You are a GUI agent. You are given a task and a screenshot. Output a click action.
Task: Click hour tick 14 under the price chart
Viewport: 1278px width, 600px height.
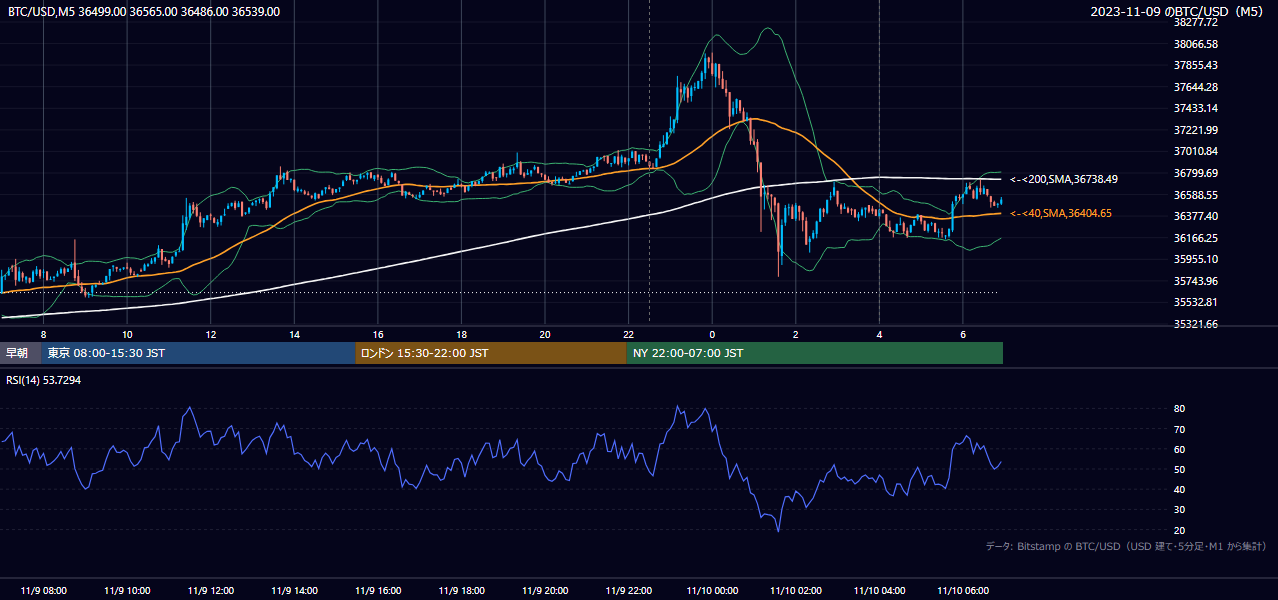[294, 334]
